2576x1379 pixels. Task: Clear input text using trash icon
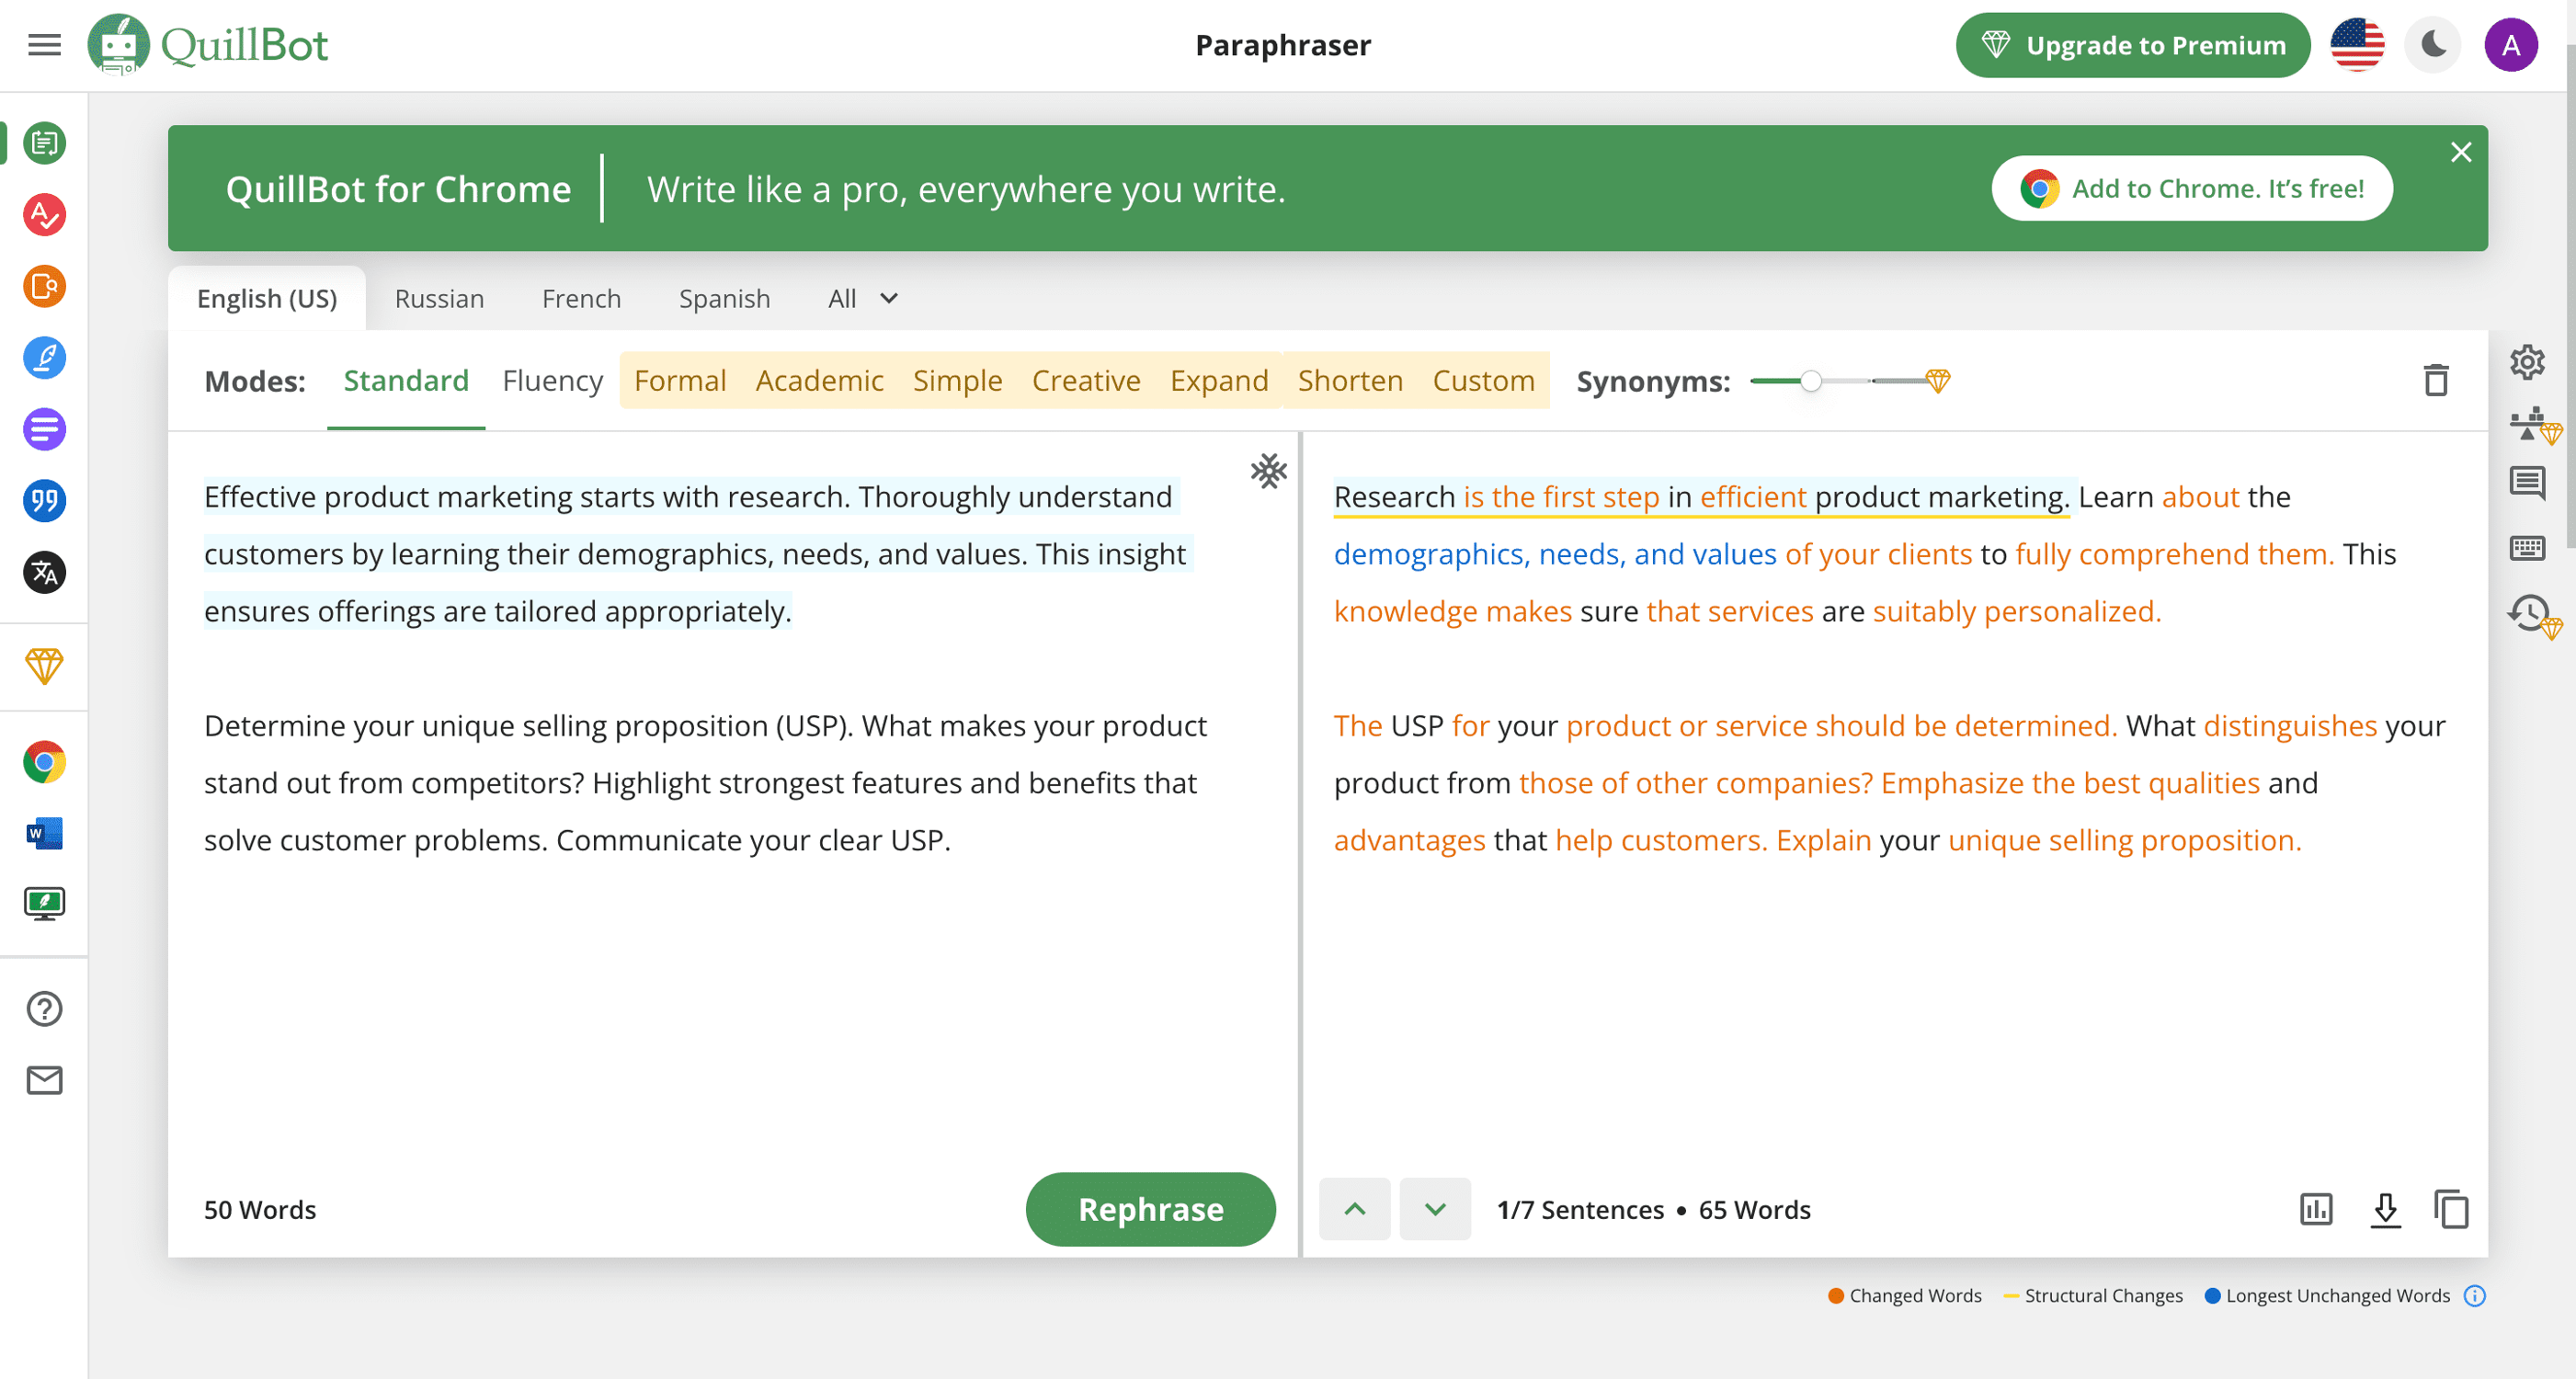tap(2436, 380)
